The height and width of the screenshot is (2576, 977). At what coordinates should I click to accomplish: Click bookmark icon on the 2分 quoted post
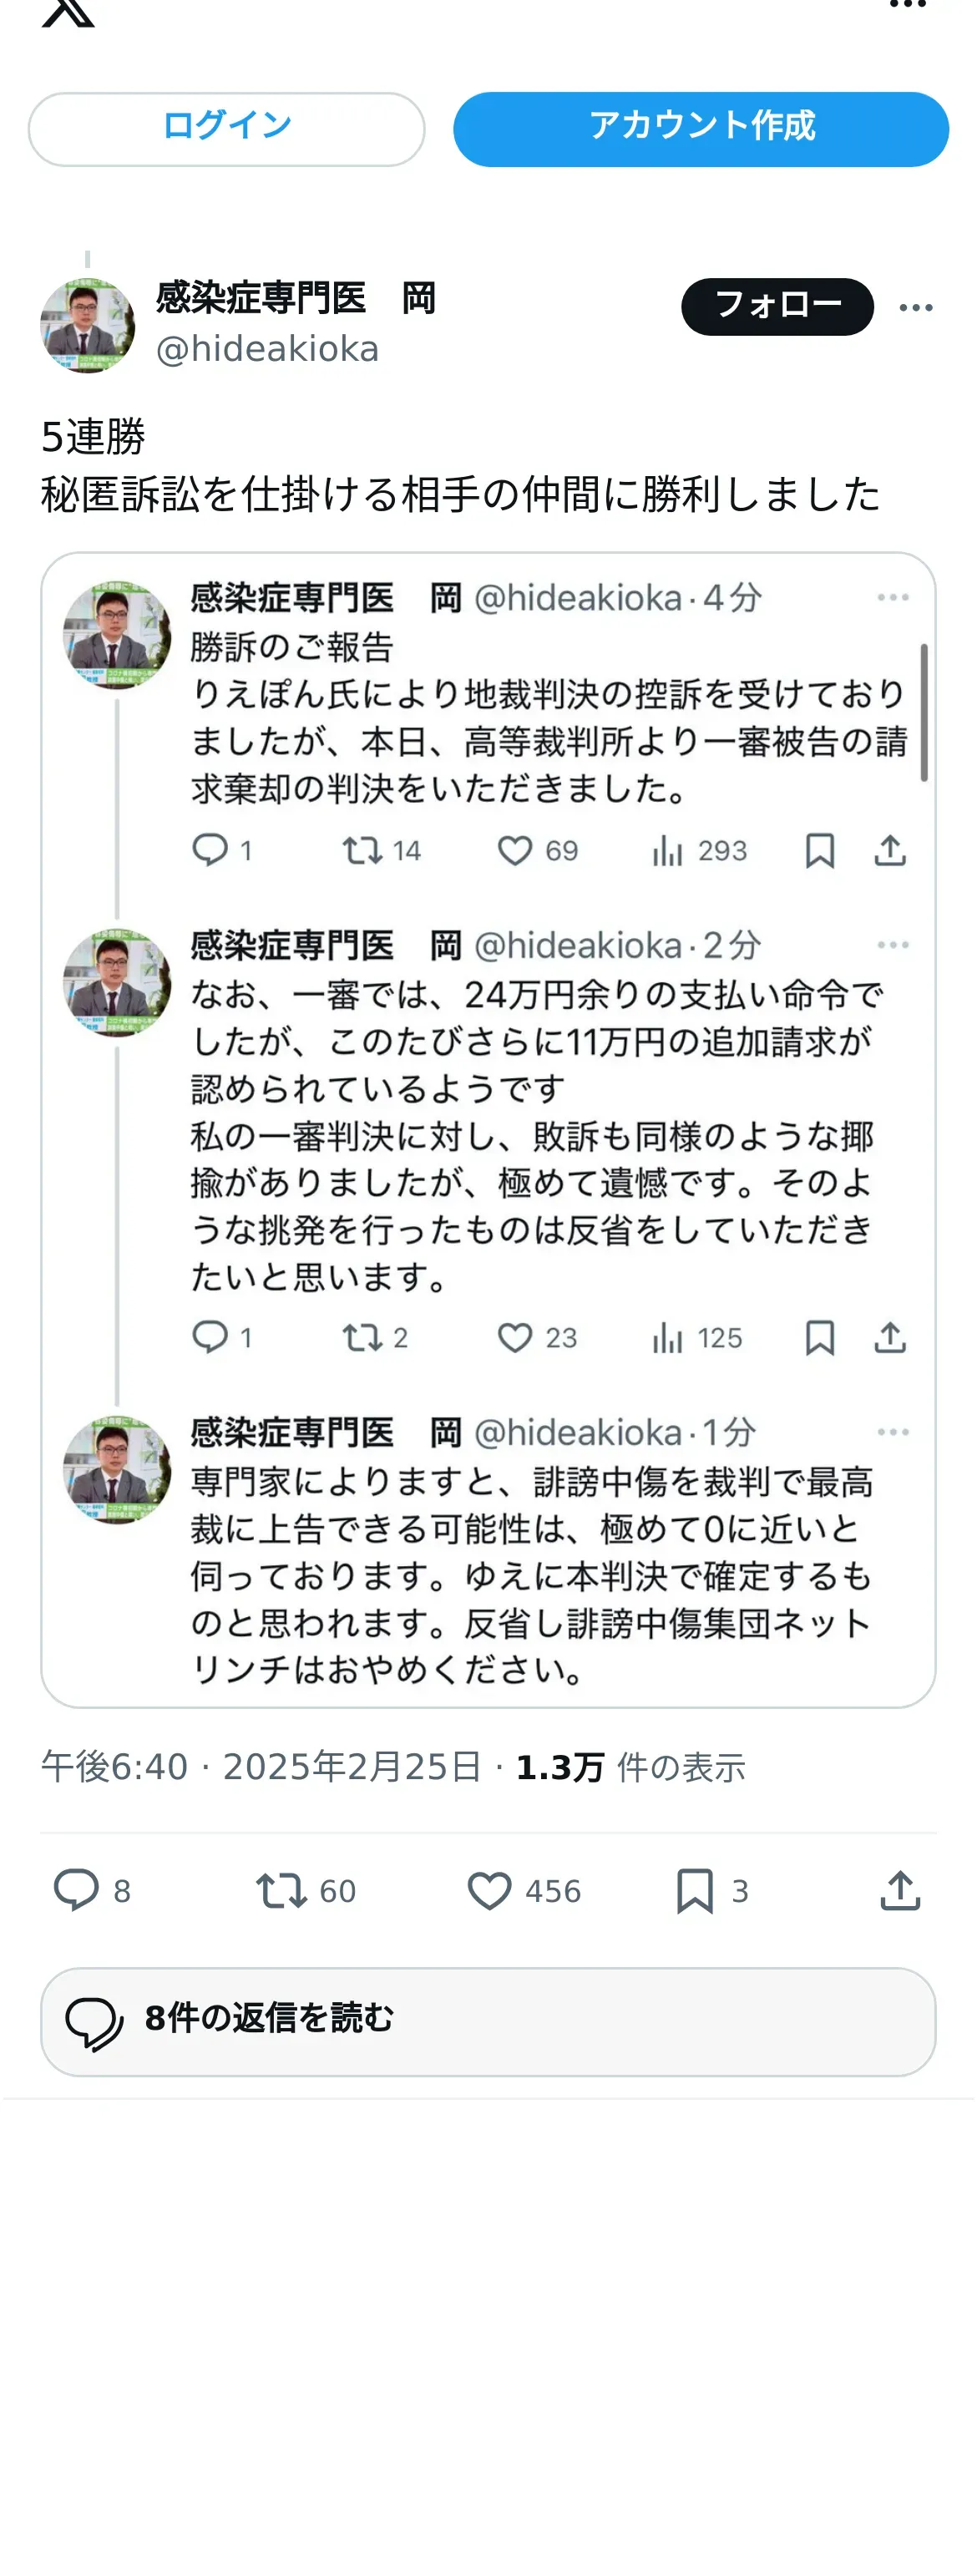tap(820, 1338)
